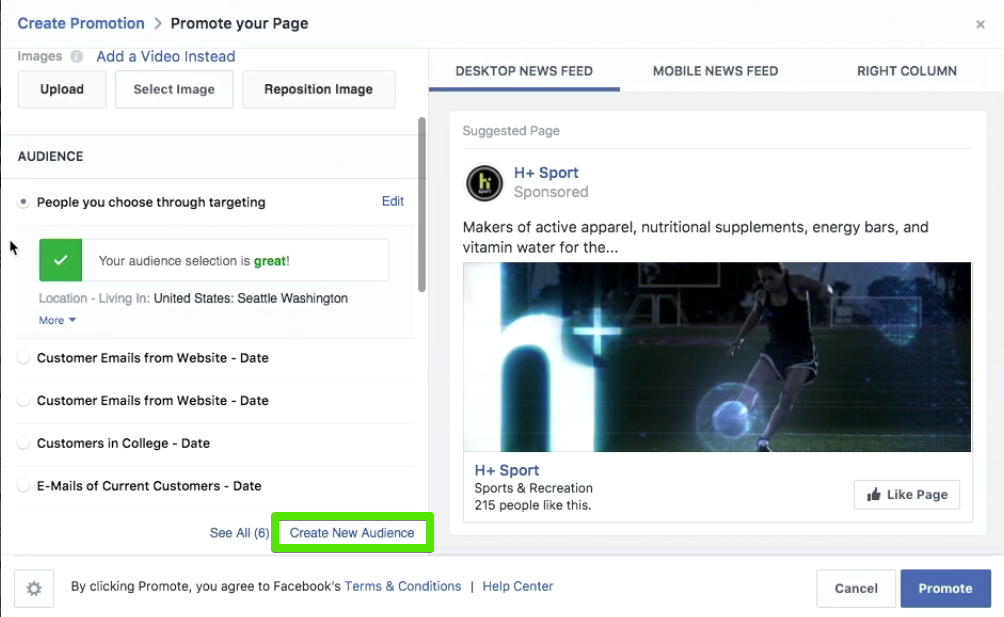Edit the targeting audience
This screenshot has width=1004, height=617.
click(393, 201)
